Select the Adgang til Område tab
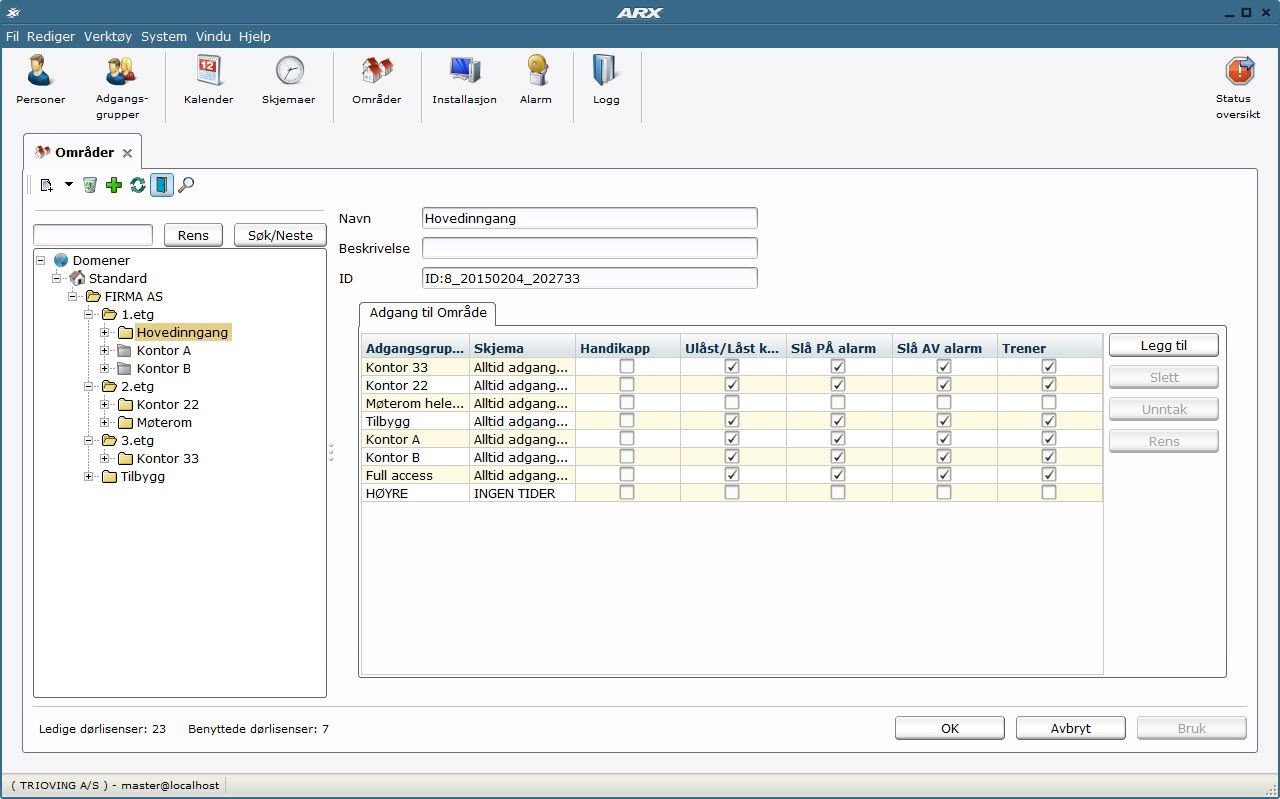This screenshot has height=799, width=1280. pyautogui.click(x=428, y=313)
